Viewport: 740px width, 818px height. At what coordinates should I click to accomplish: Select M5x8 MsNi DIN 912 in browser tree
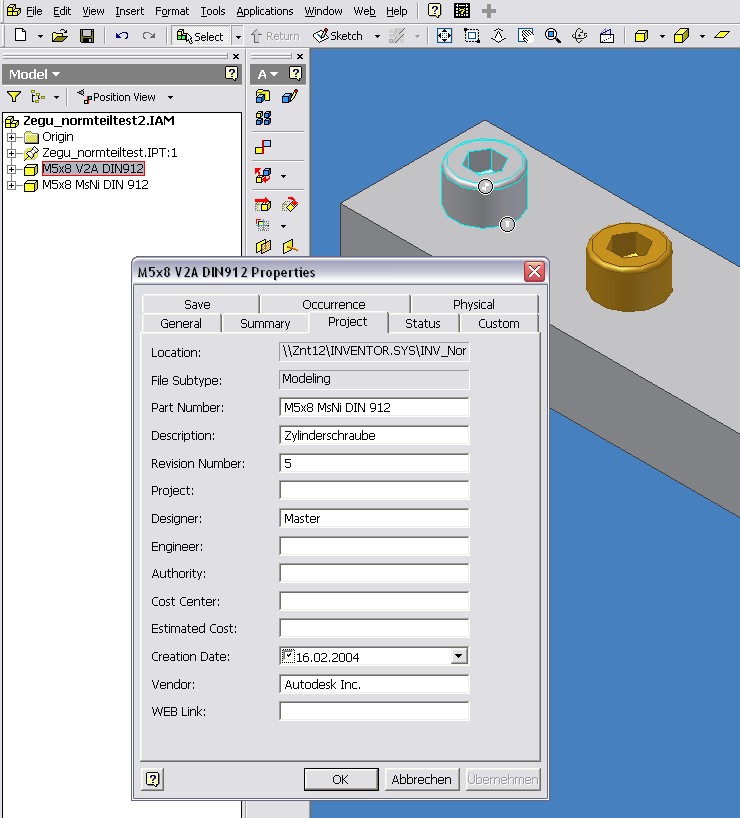95,185
